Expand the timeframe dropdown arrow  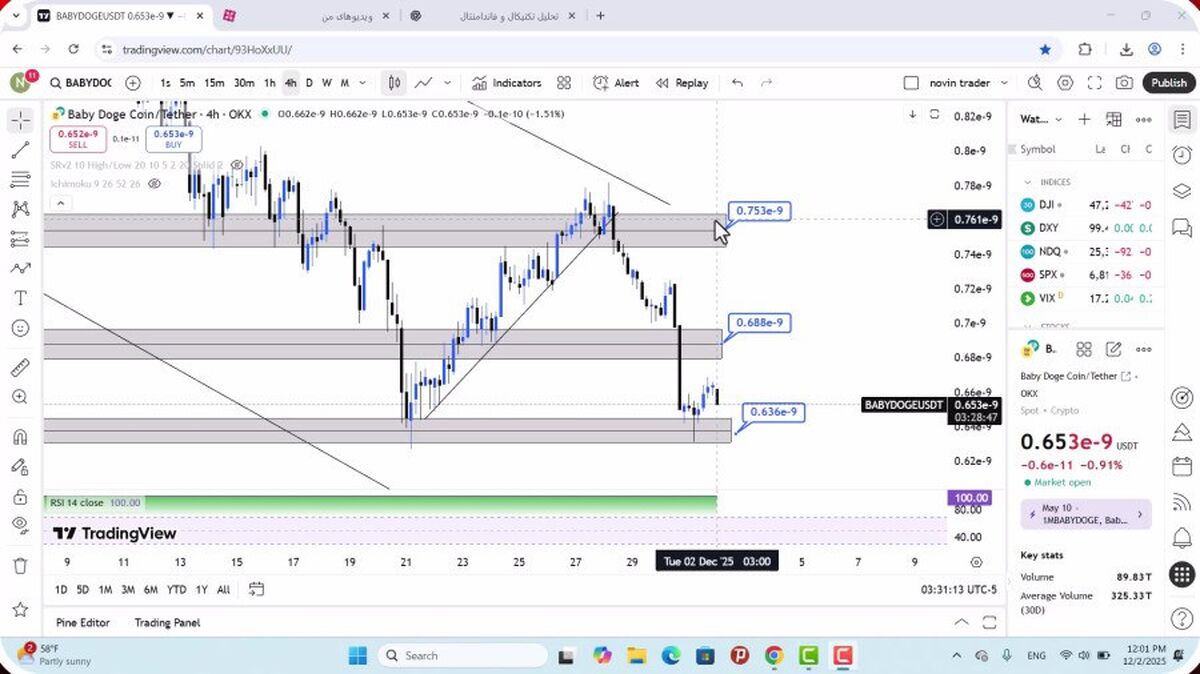pyautogui.click(x=362, y=83)
